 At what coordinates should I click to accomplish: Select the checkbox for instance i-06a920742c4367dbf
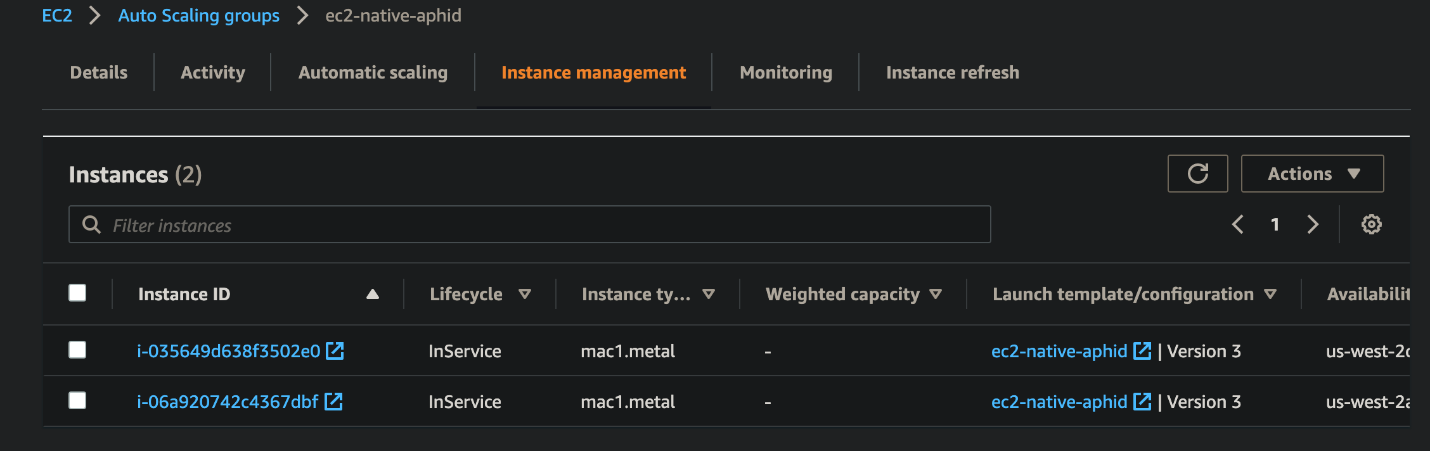tap(77, 401)
